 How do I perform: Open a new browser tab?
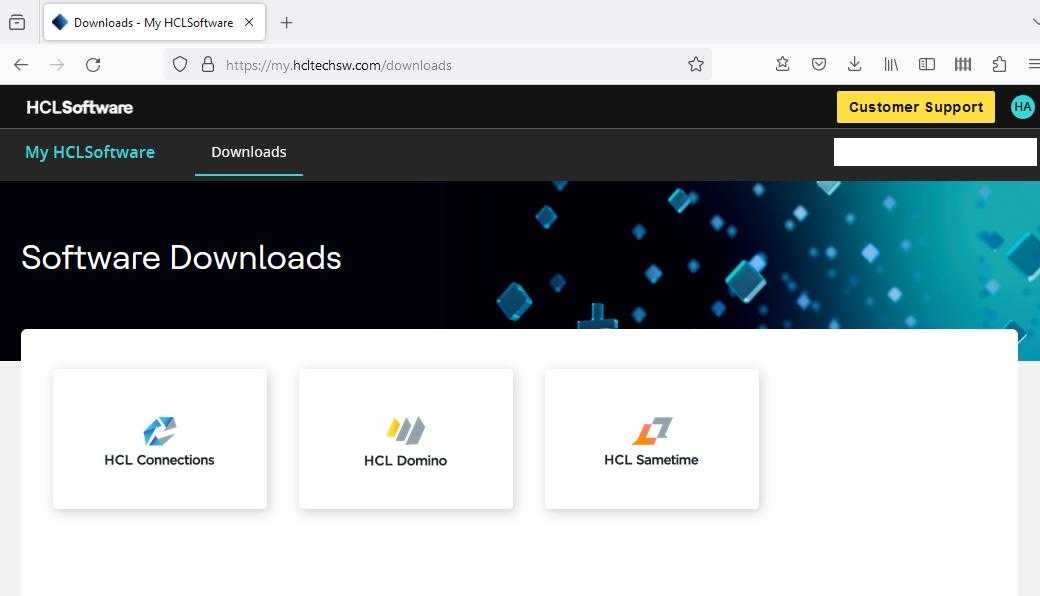[x=286, y=23]
